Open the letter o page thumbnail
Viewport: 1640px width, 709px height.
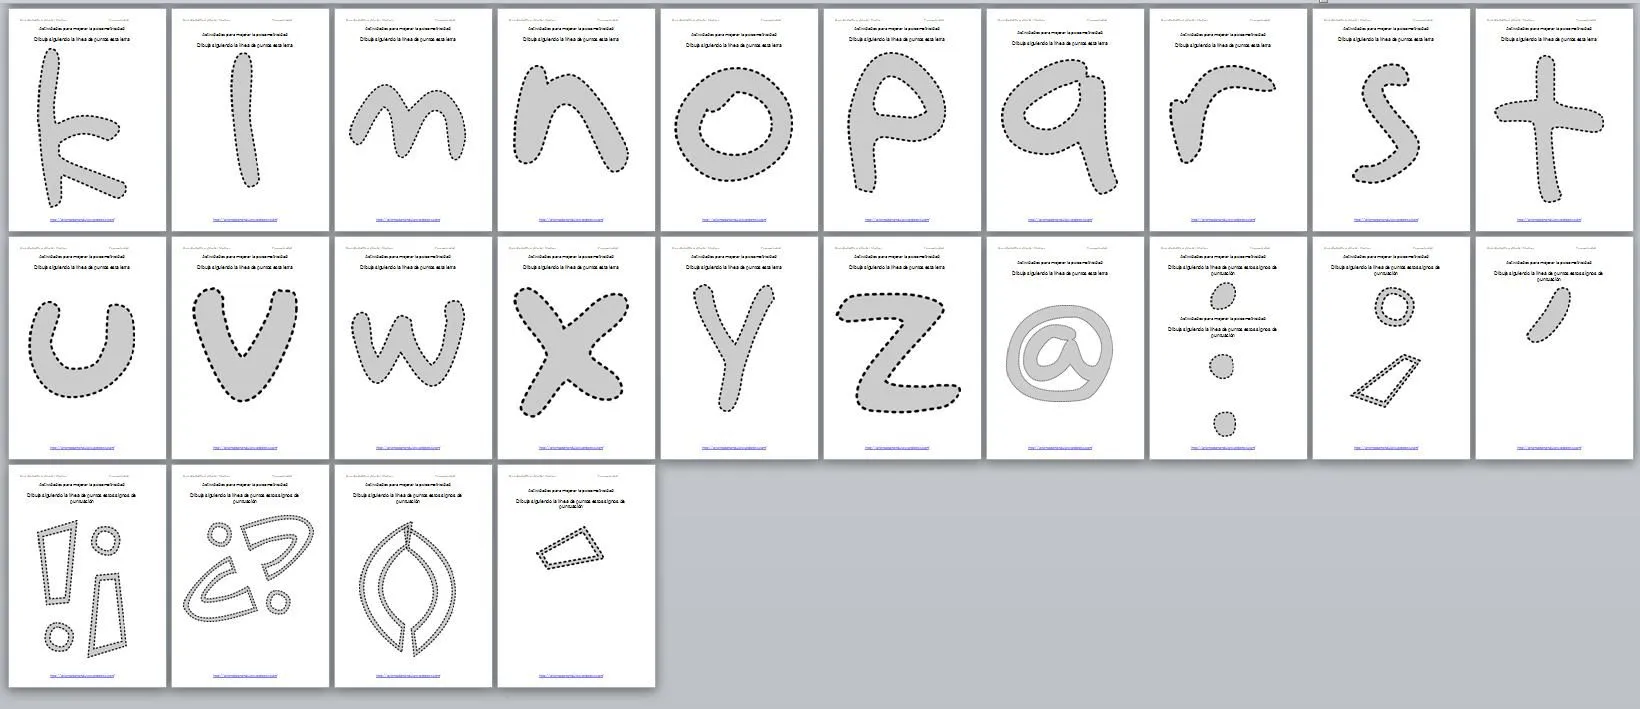(739, 120)
